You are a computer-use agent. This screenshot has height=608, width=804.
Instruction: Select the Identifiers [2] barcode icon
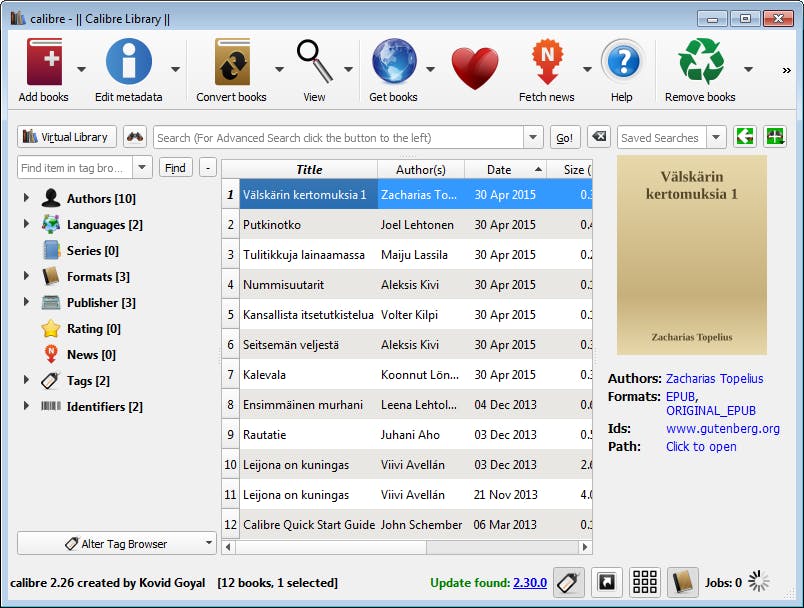pyautogui.click(x=51, y=407)
